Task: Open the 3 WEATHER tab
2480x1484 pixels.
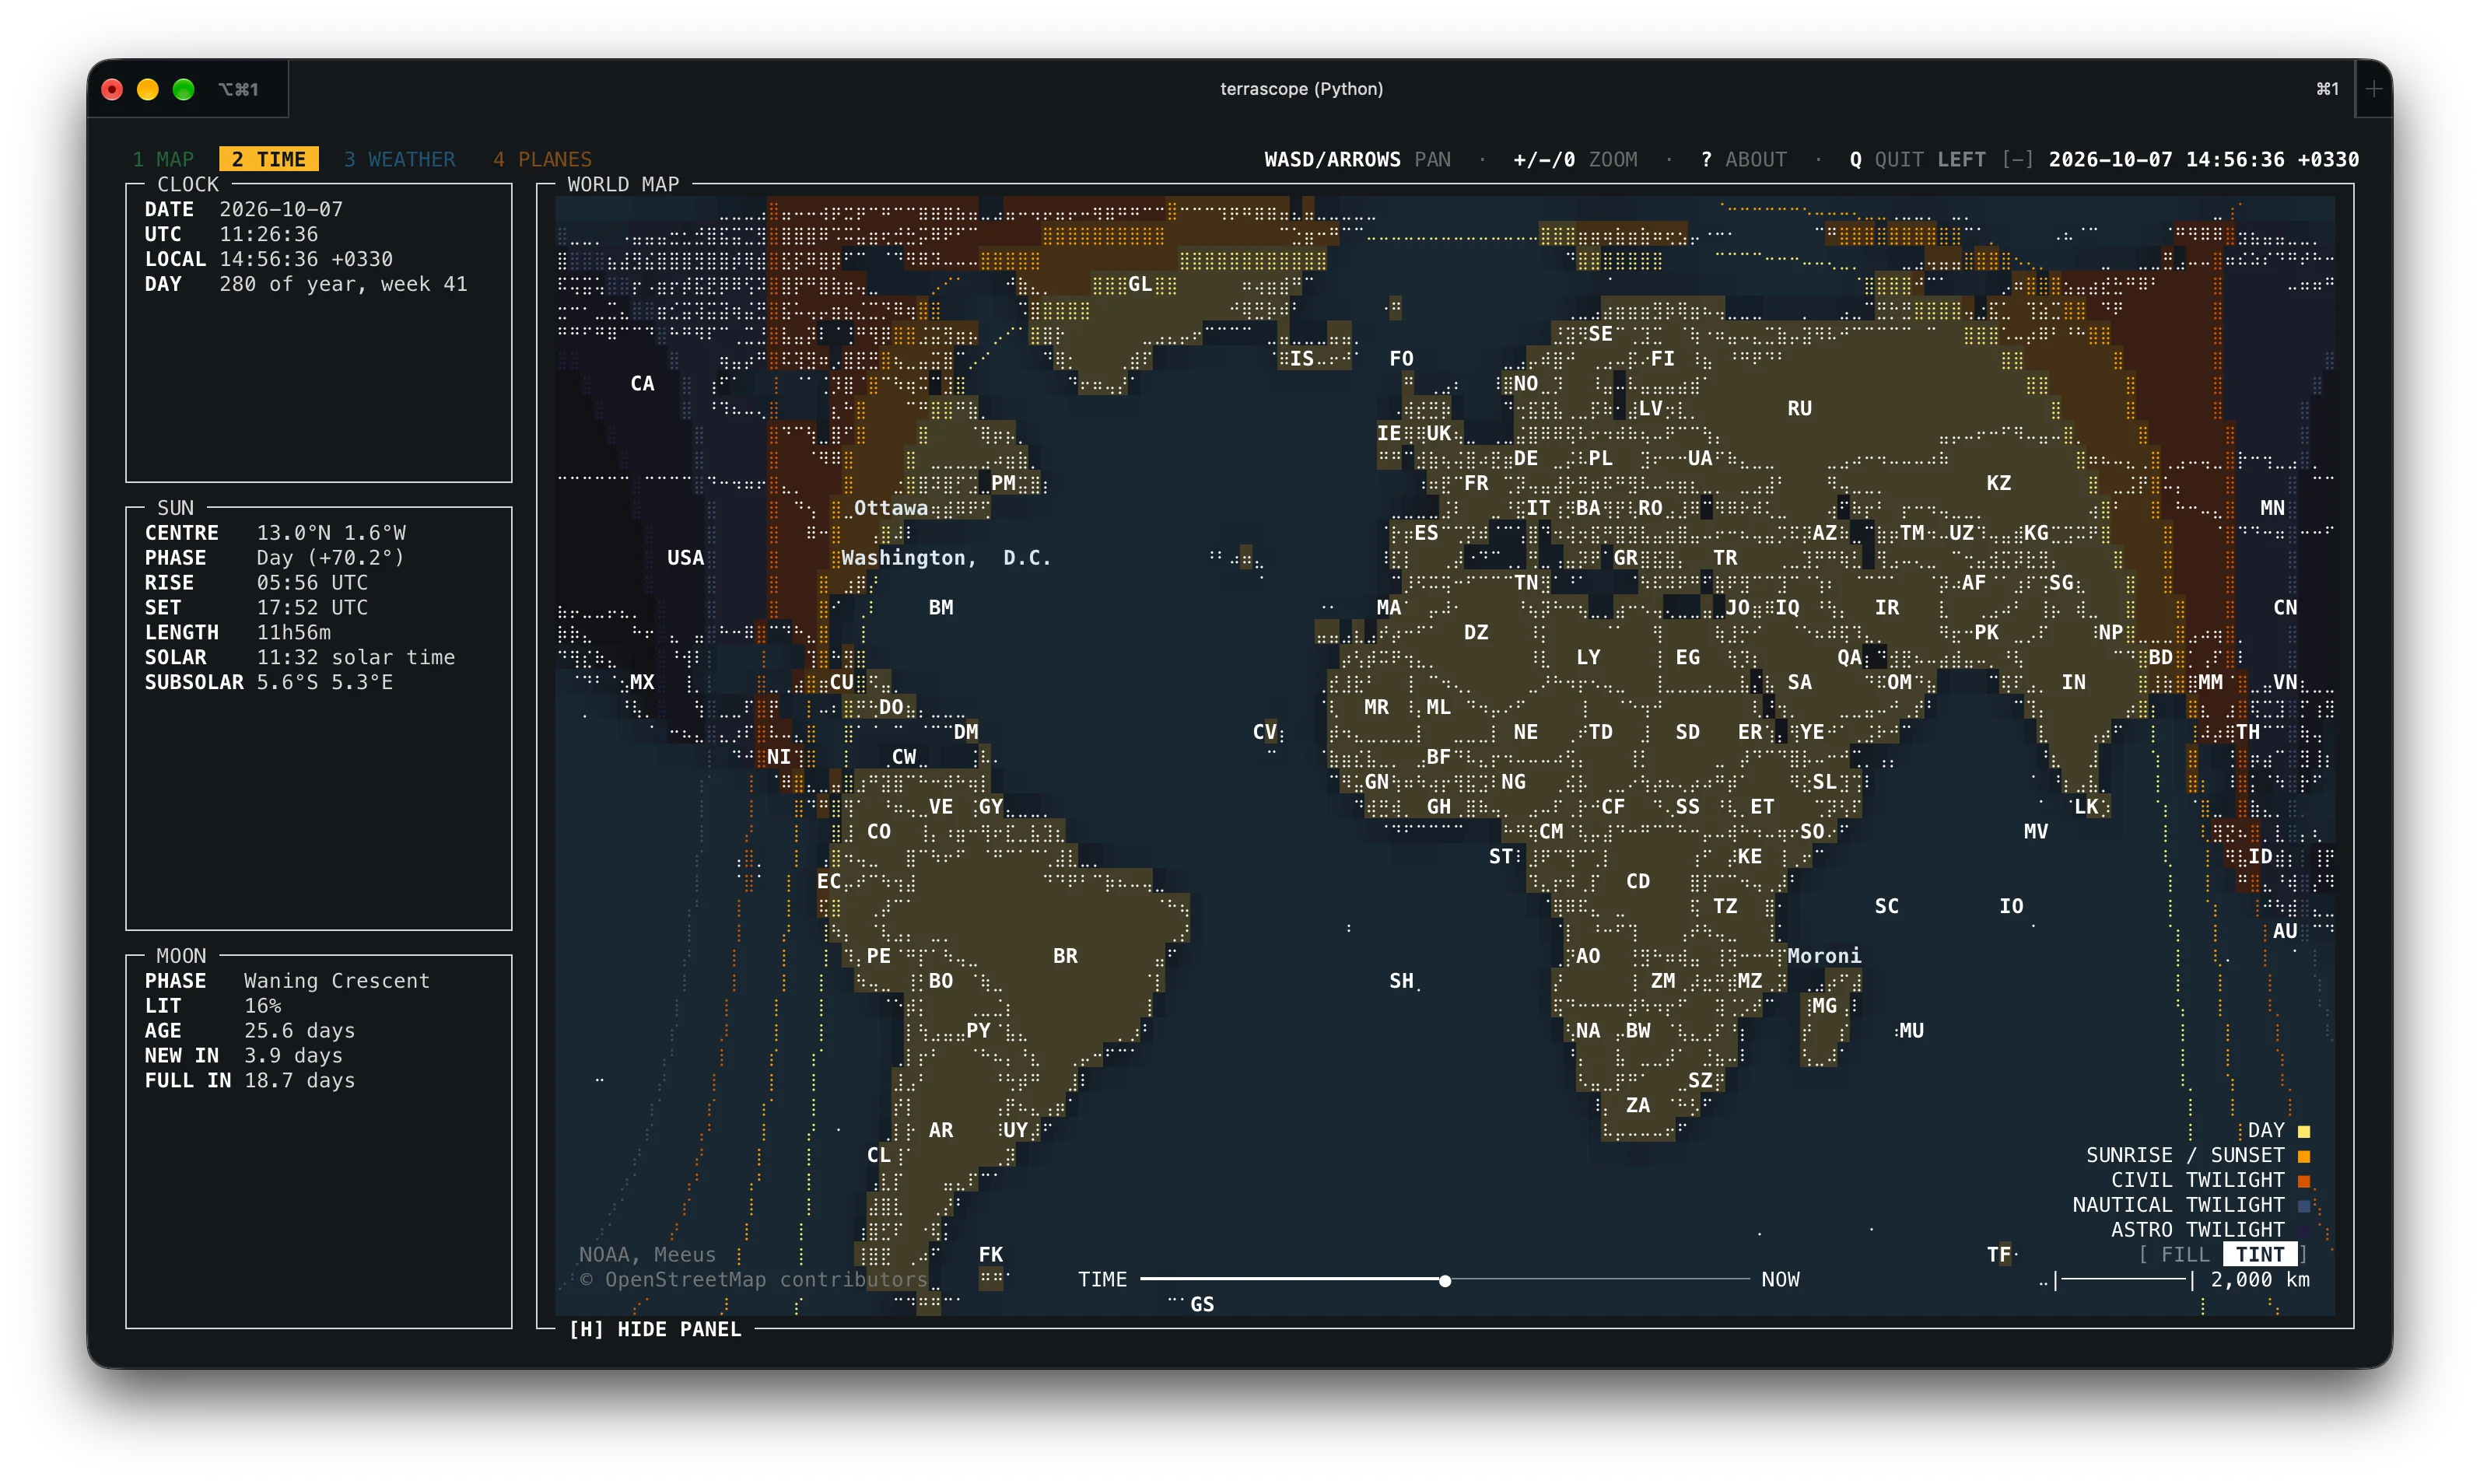Action: pyautogui.click(x=399, y=159)
